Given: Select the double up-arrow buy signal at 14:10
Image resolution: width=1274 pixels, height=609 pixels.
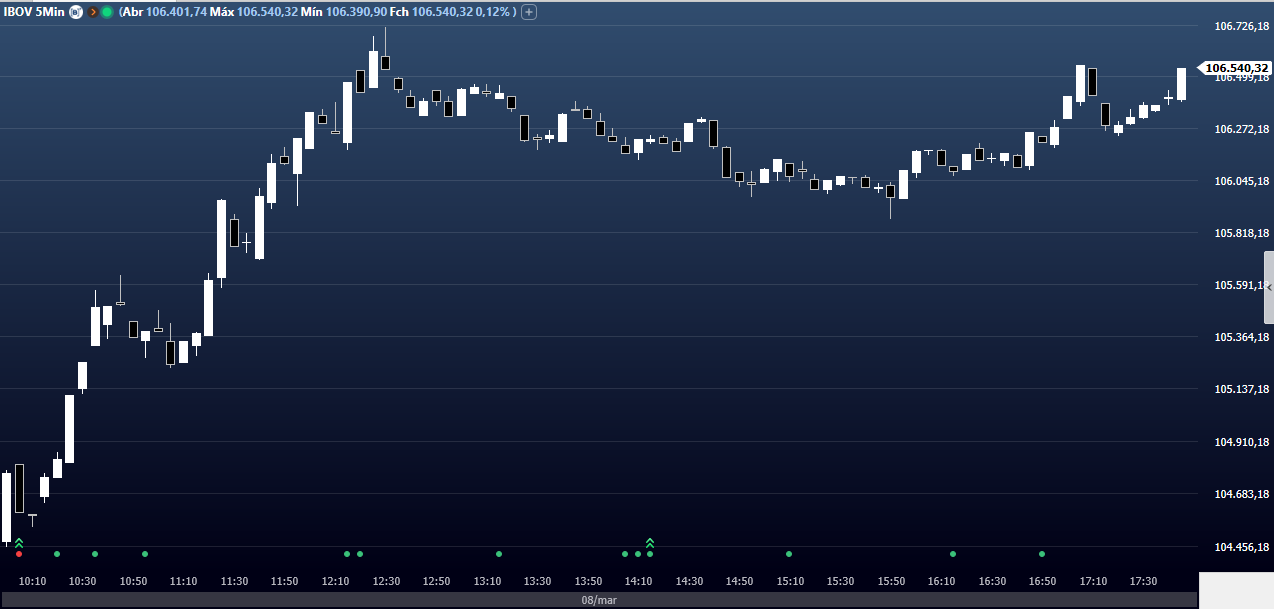Looking at the screenshot, I should pyautogui.click(x=650, y=543).
